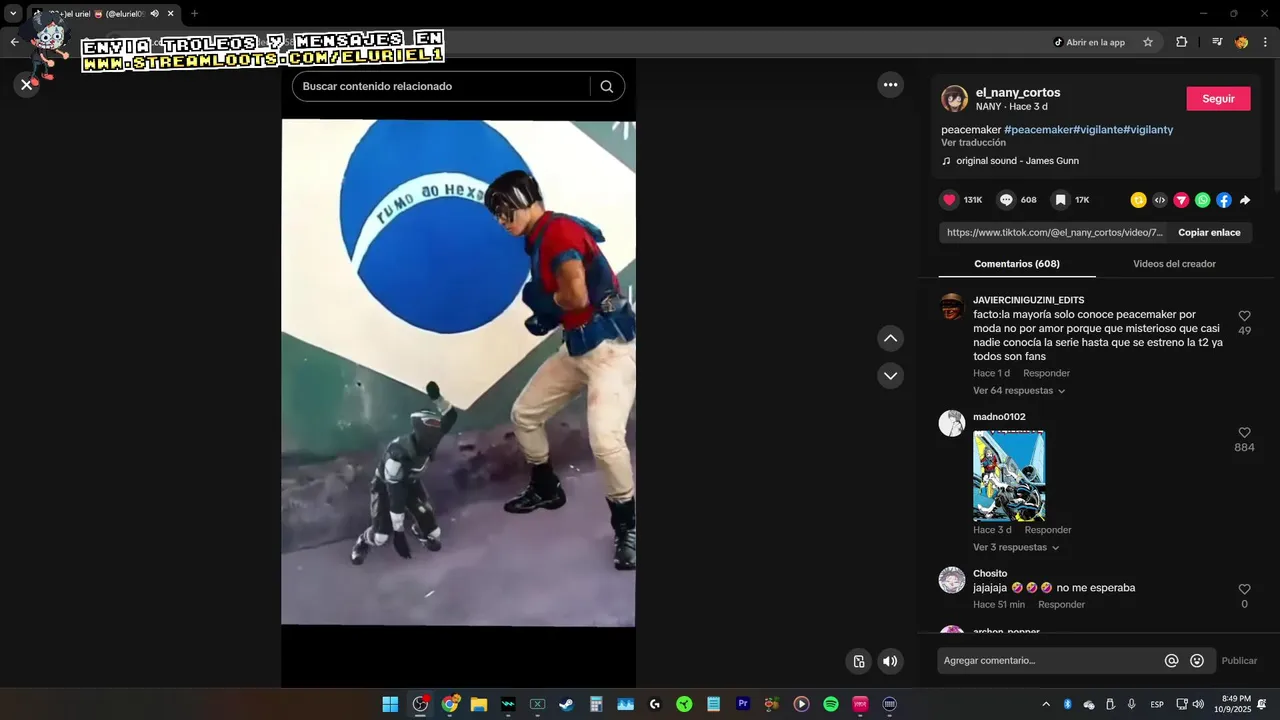Click 'Copiar enlace' button
Image resolution: width=1280 pixels, height=720 pixels.
tap(1209, 233)
